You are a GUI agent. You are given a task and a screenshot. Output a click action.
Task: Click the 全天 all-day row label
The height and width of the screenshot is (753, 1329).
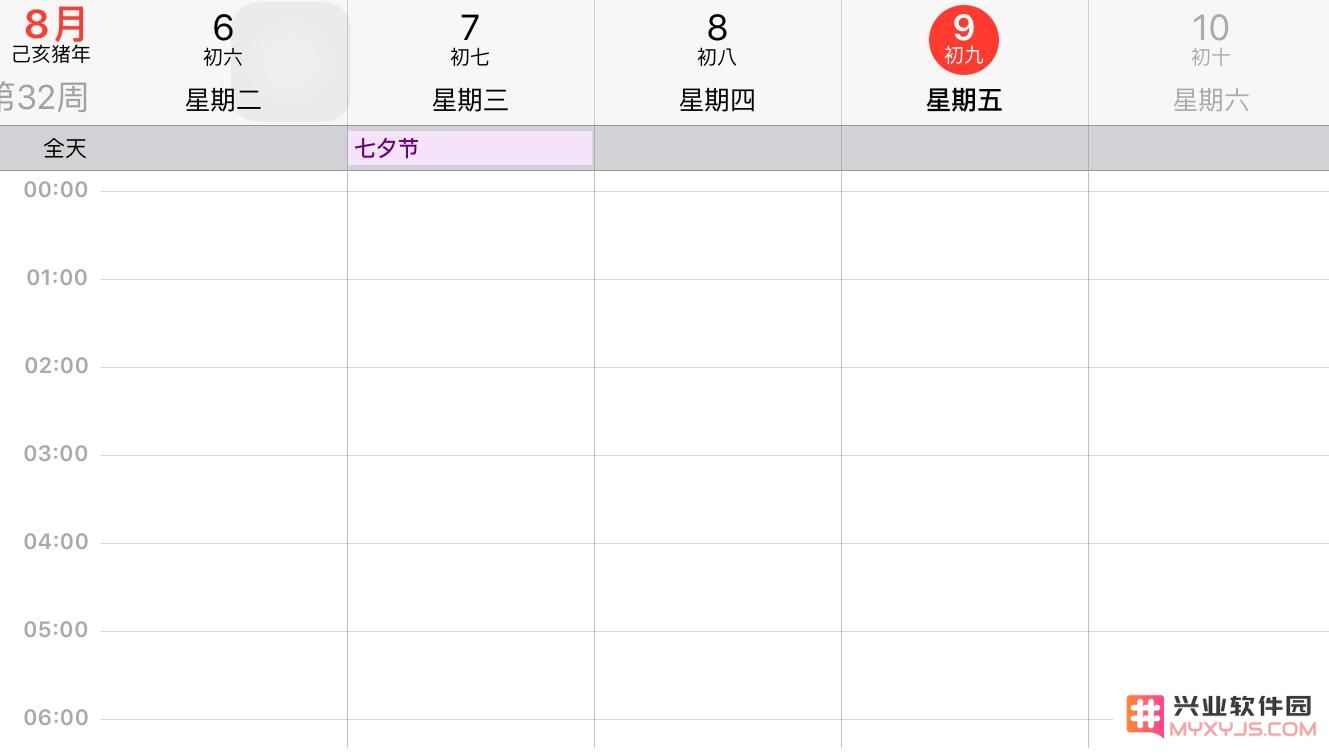(65, 149)
